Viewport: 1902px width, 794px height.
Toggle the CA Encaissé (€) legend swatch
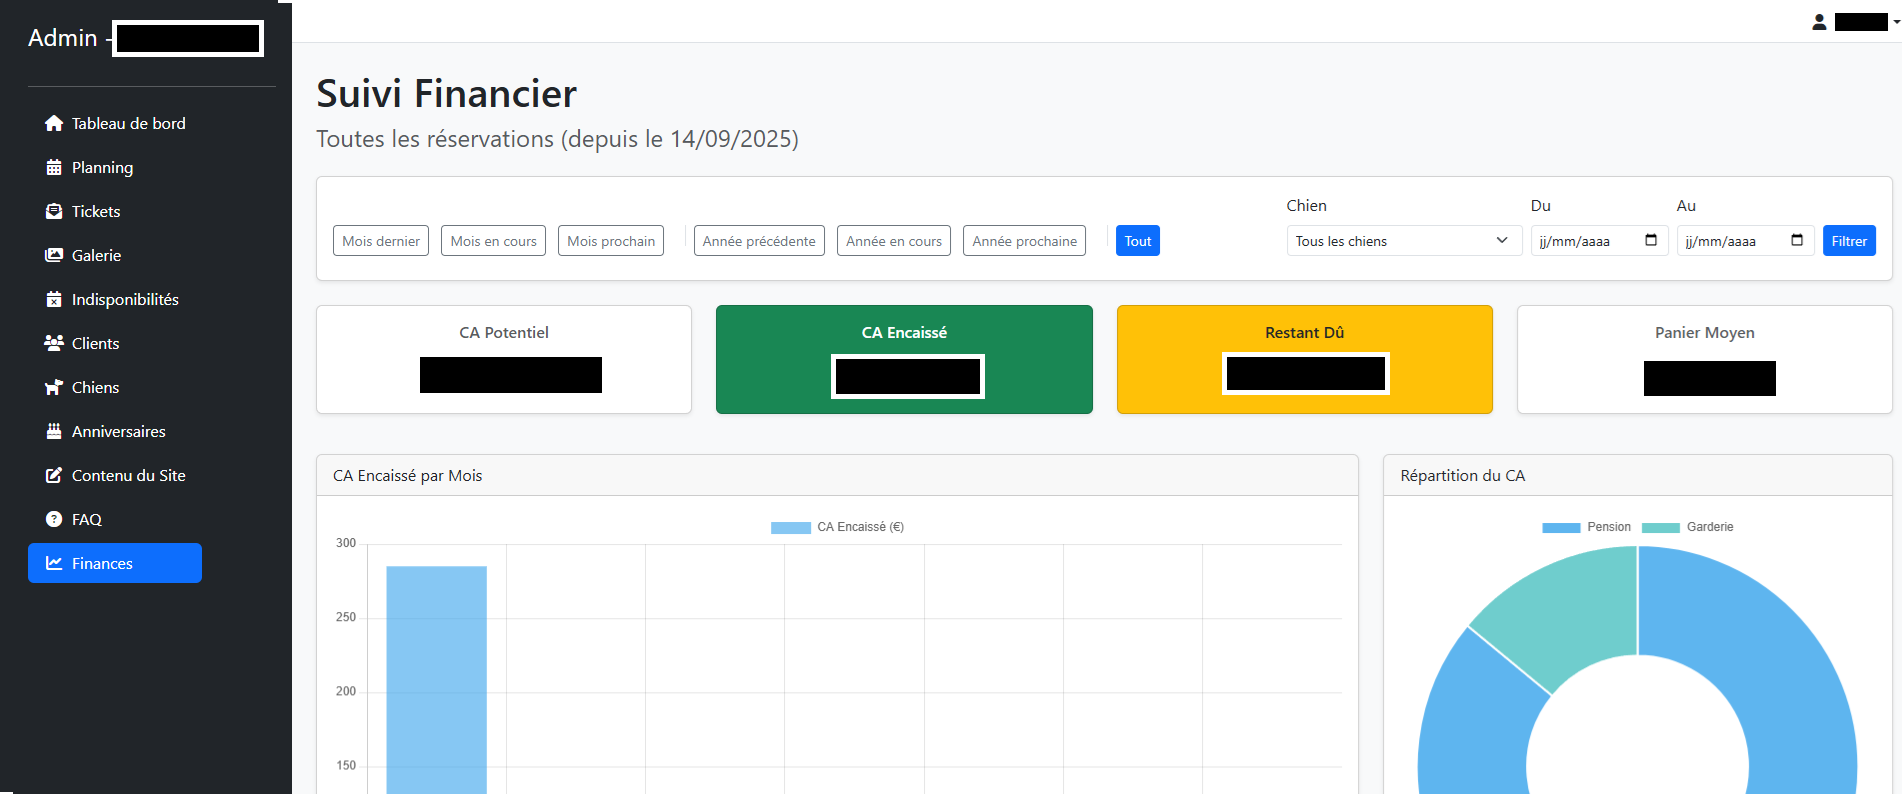(x=791, y=527)
